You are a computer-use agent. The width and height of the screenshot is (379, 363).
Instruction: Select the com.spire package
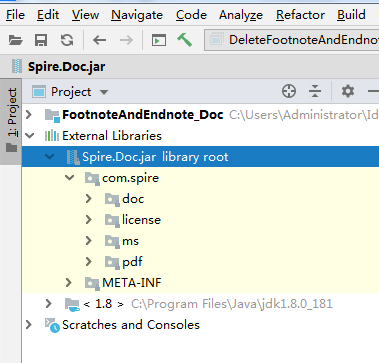130,178
